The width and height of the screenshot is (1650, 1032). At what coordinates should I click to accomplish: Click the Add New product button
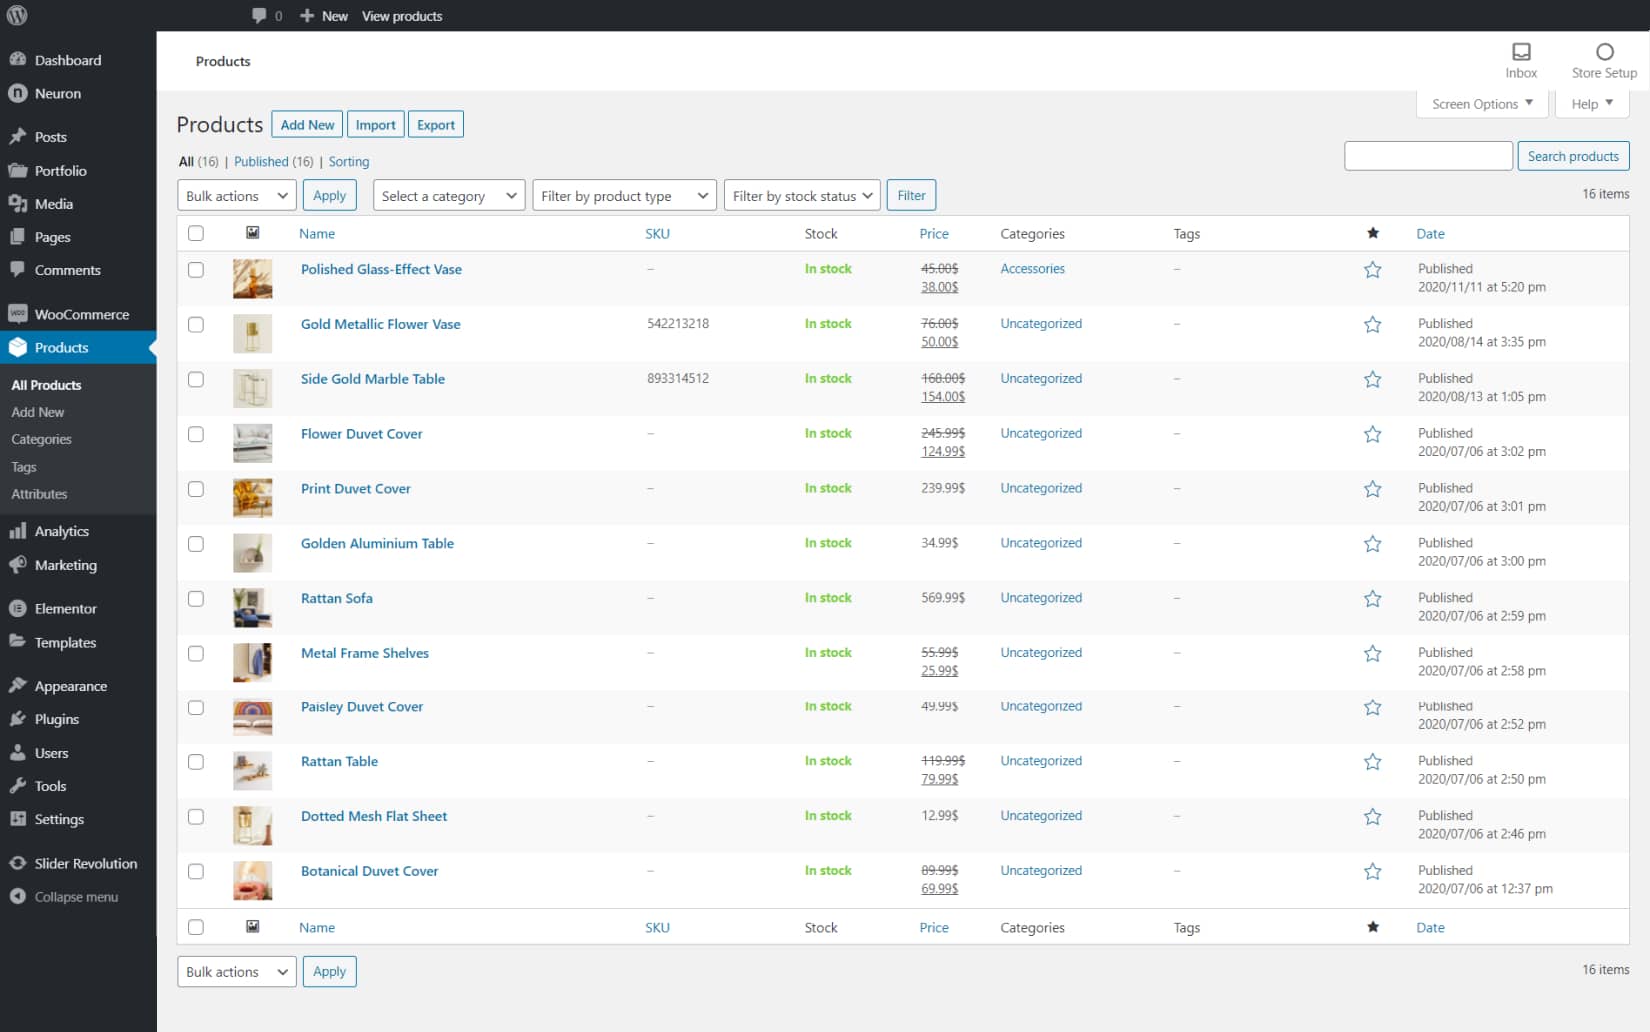[x=306, y=124]
